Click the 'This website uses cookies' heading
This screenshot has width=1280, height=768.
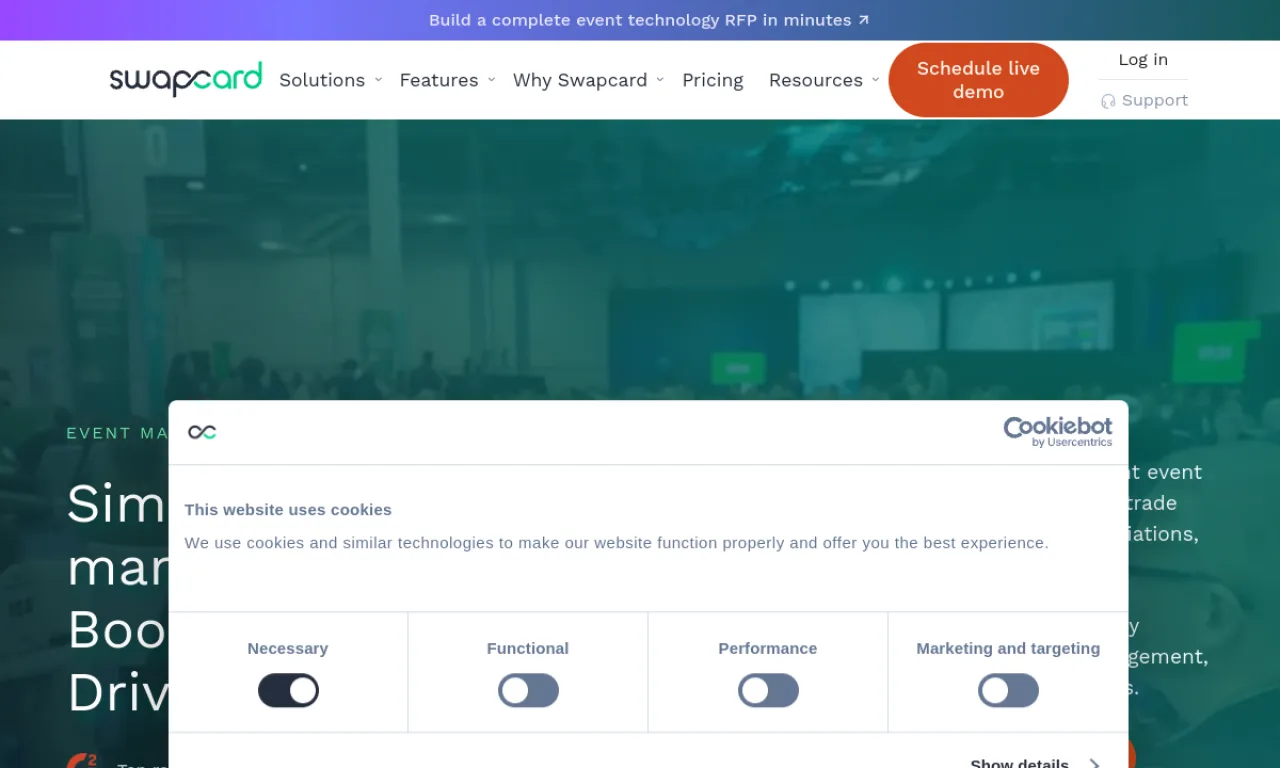[x=288, y=509]
